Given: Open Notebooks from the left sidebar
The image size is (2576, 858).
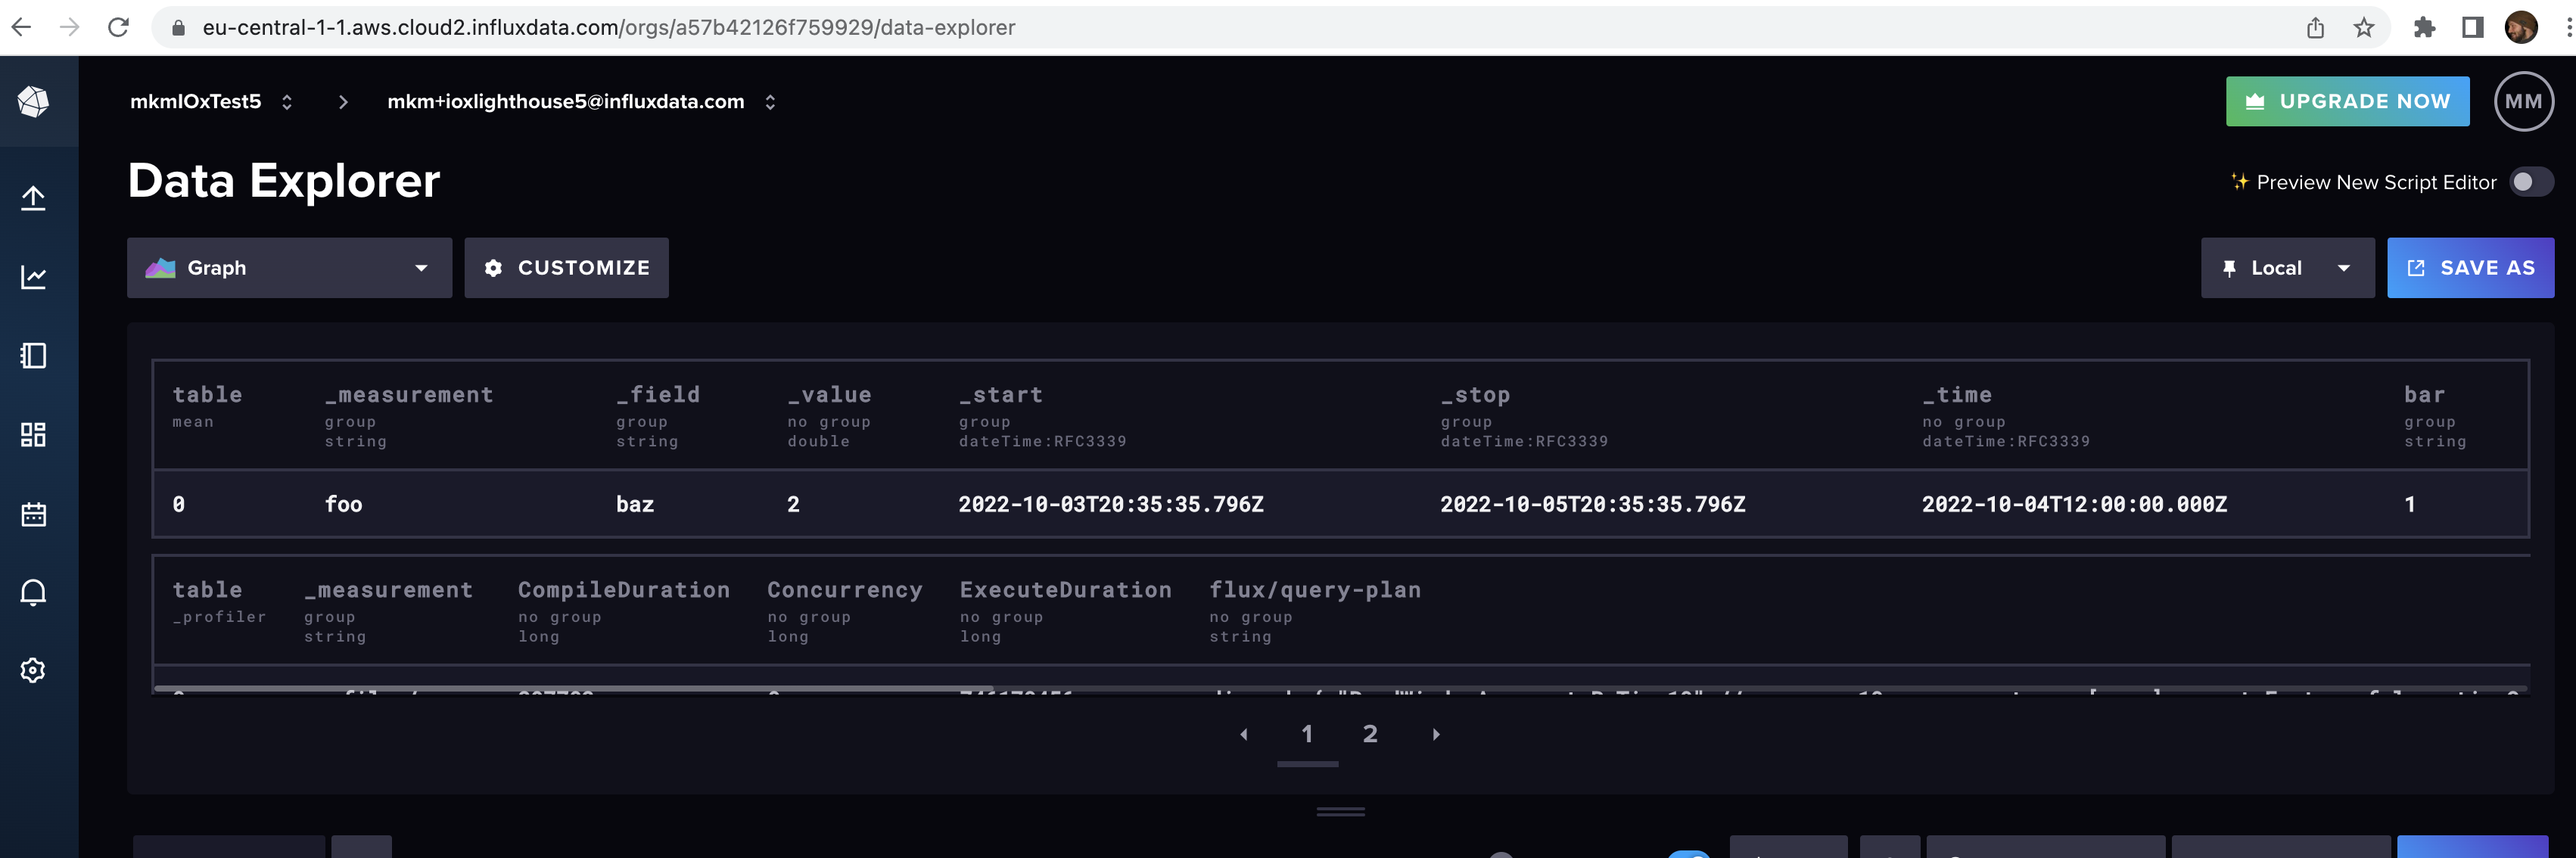Looking at the screenshot, I should click(x=33, y=356).
